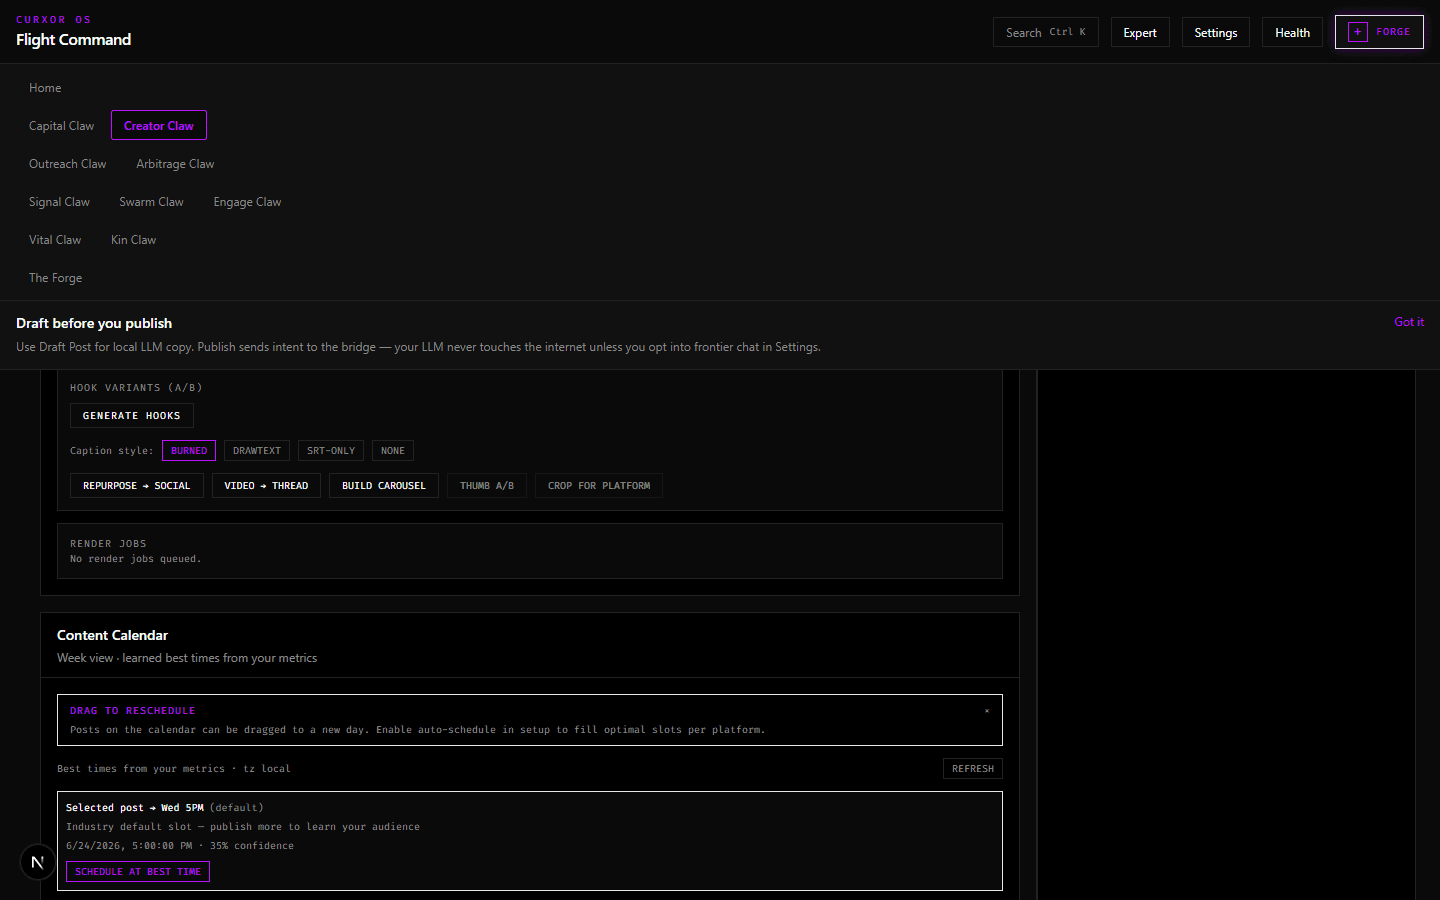Click the '35% confidence' timestamp line
Screen dimensions: 1440x900
pos(180,846)
